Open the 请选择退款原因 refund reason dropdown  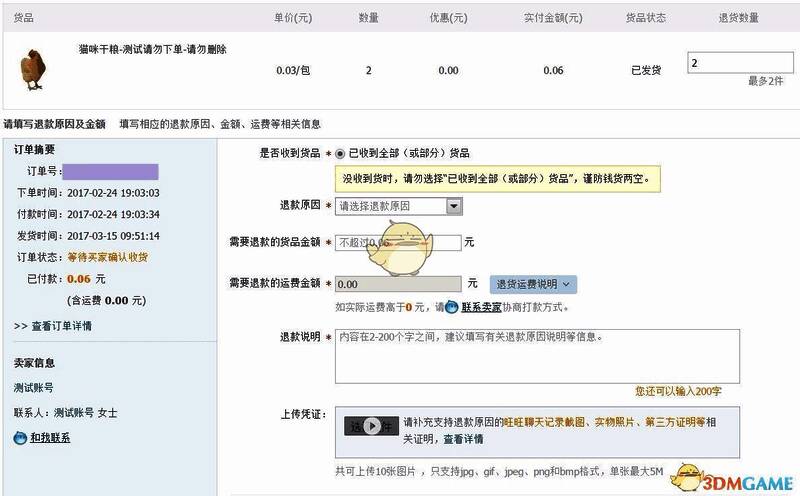[x=398, y=206]
